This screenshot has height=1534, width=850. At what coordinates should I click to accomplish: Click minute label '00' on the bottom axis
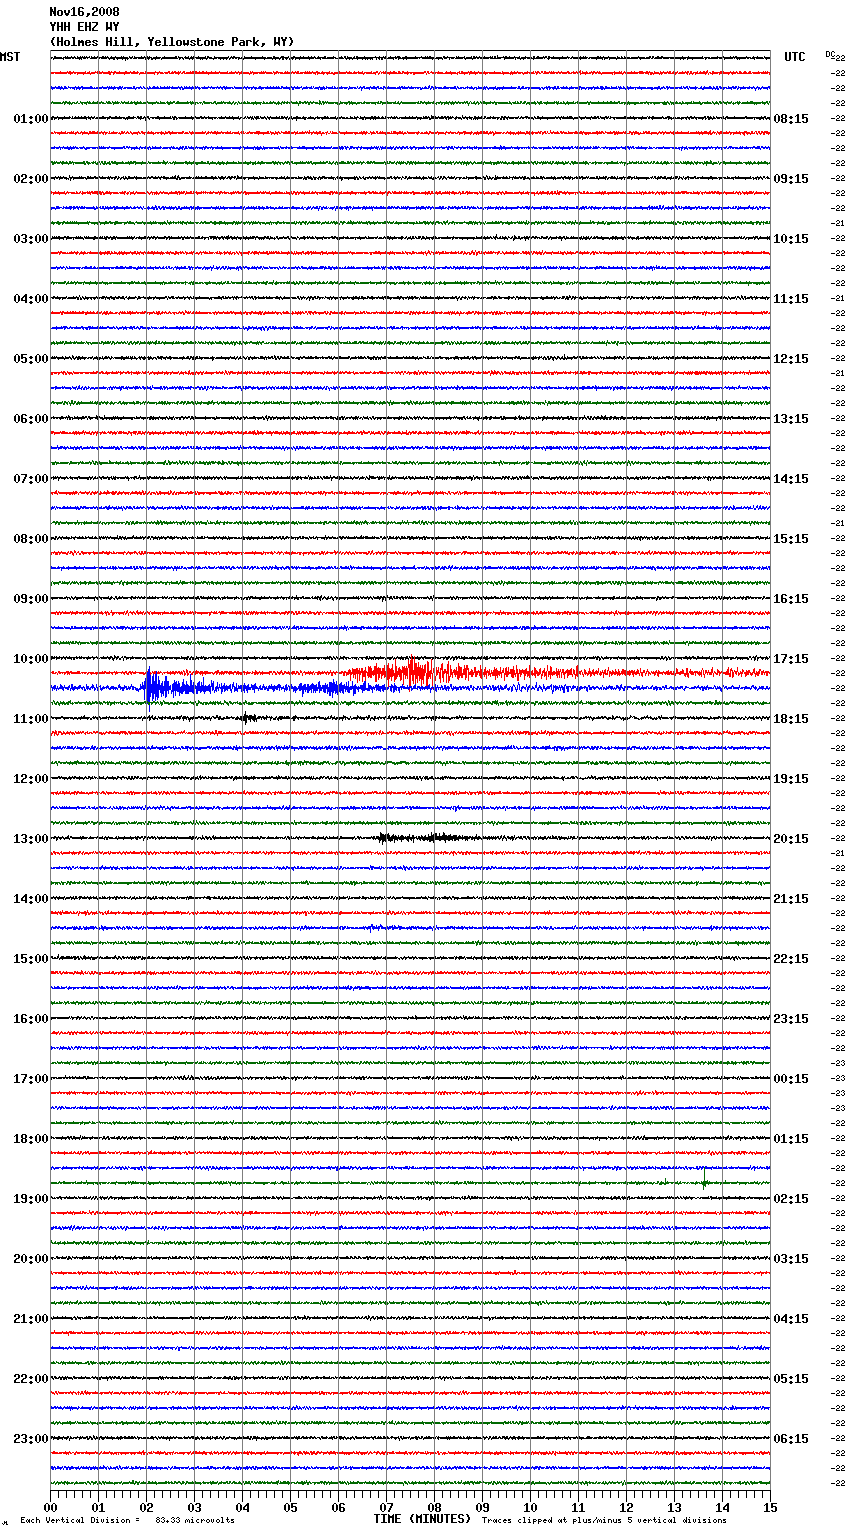coord(50,1507)
